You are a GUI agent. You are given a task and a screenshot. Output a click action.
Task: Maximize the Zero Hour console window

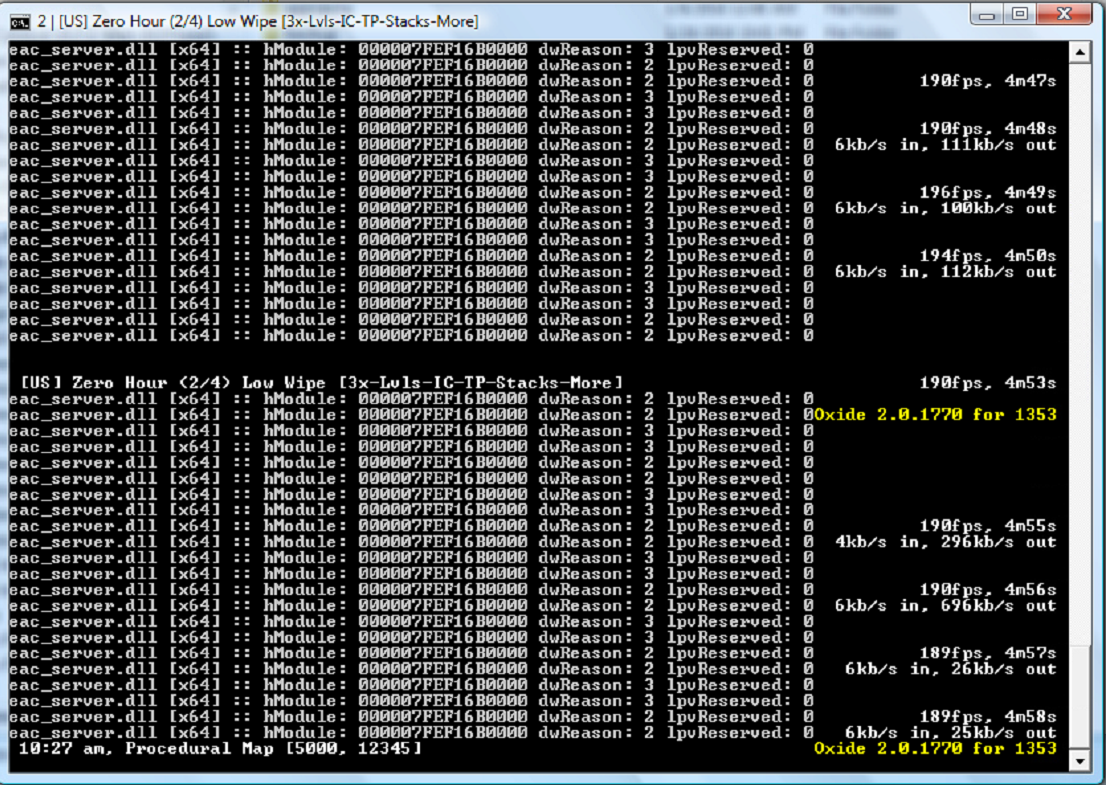1020,15
